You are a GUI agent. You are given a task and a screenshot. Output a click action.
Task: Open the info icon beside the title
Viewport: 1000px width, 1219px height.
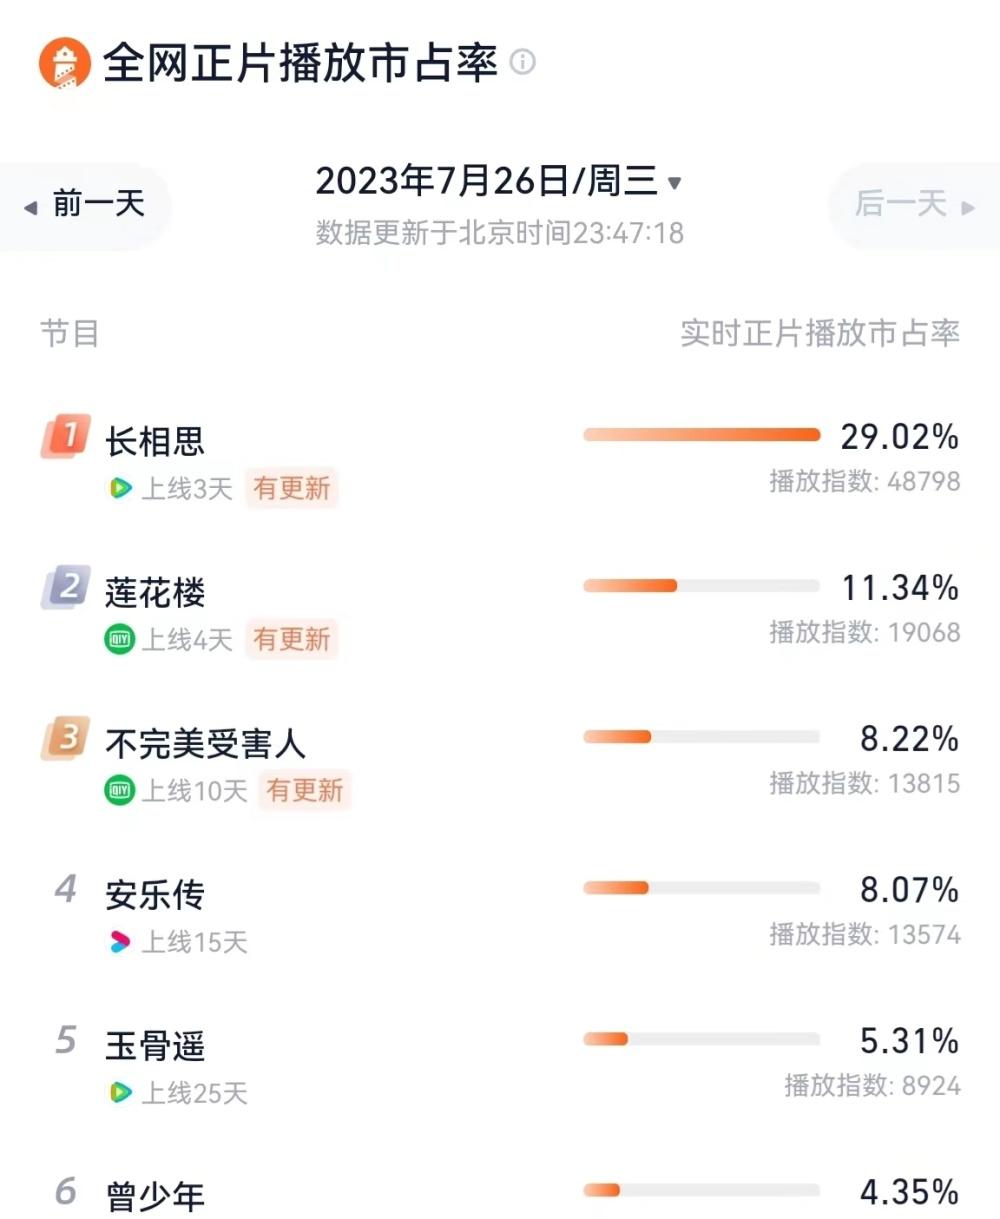click(522, 62)
